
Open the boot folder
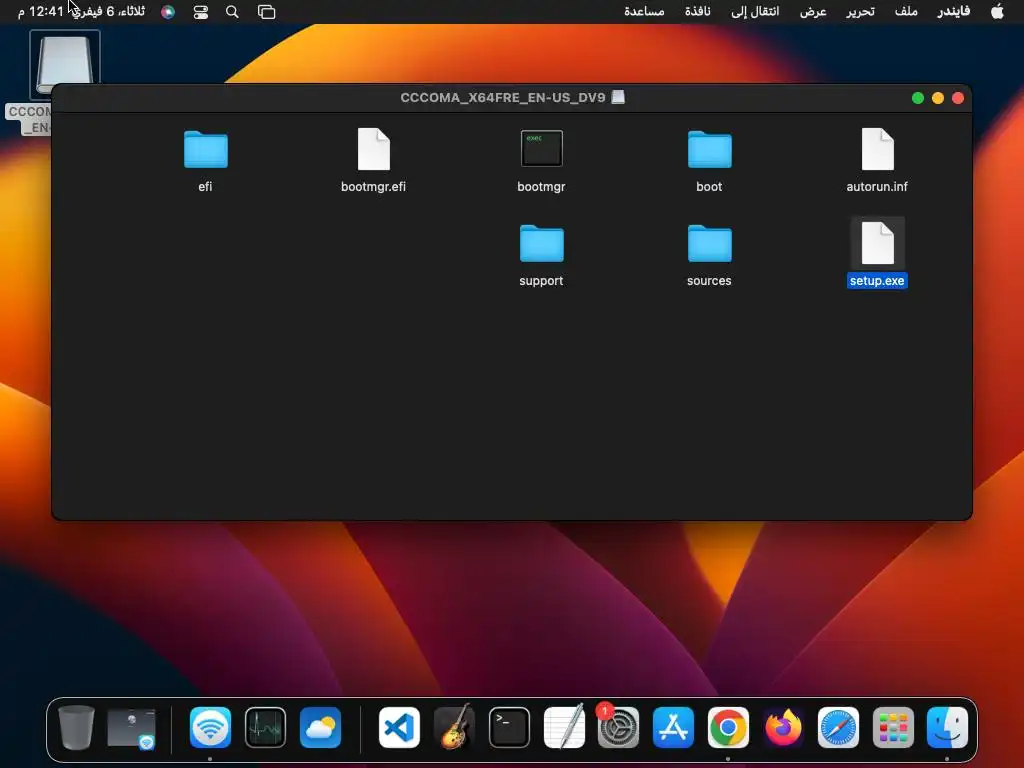[x=709, y=150]
